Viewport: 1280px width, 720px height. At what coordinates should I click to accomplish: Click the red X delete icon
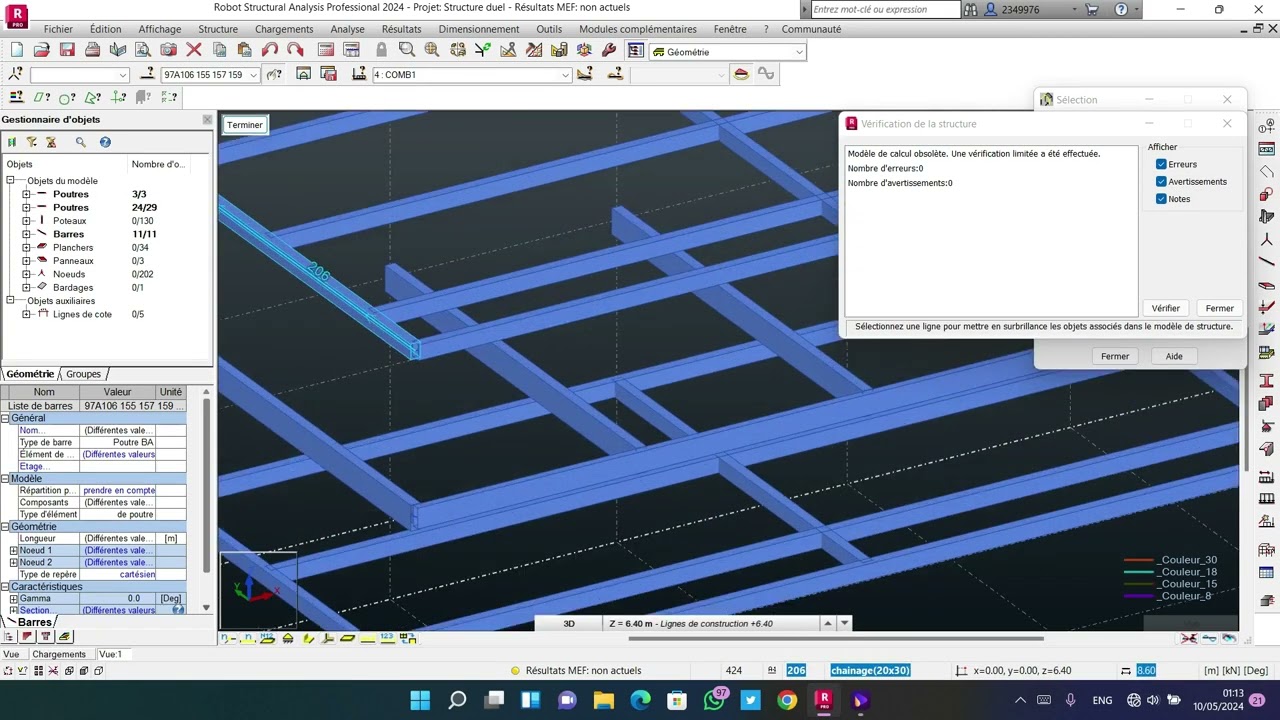194,50
